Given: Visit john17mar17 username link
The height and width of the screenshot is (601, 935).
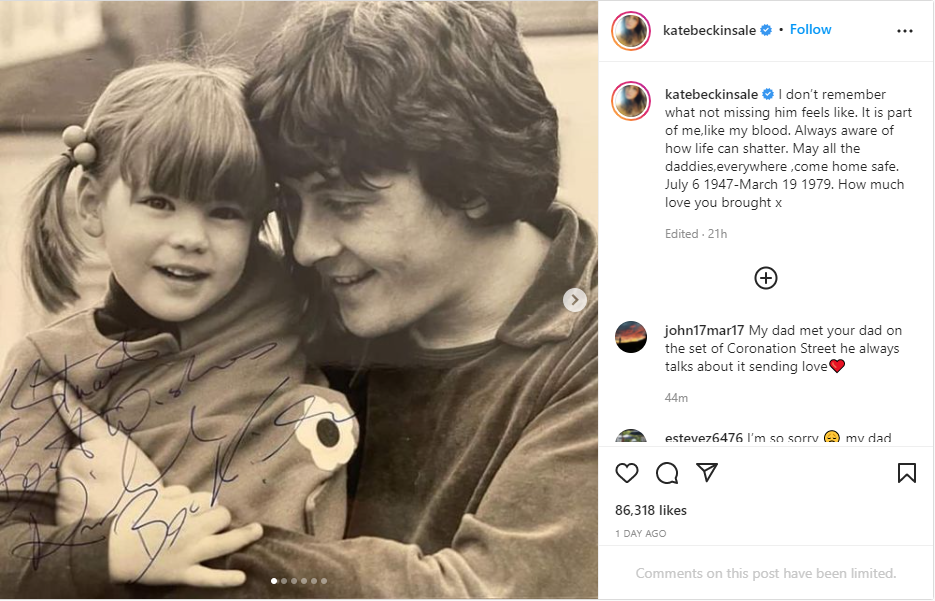Looking at the screenshot, I should tap(704, 331).
